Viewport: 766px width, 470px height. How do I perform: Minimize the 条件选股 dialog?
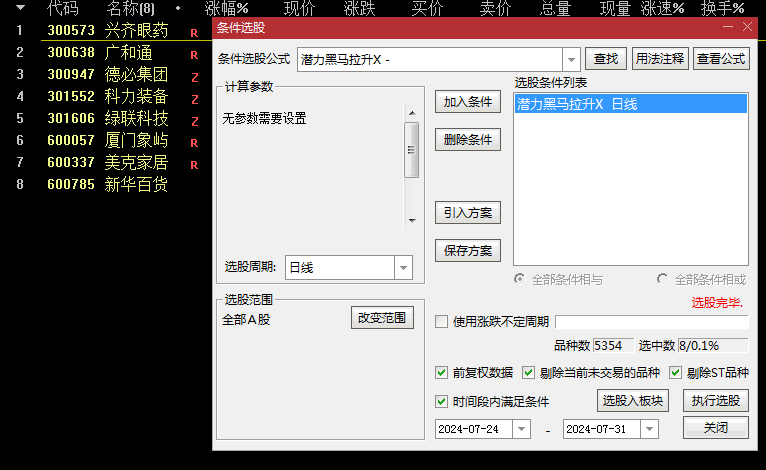(x=728, y=27)
